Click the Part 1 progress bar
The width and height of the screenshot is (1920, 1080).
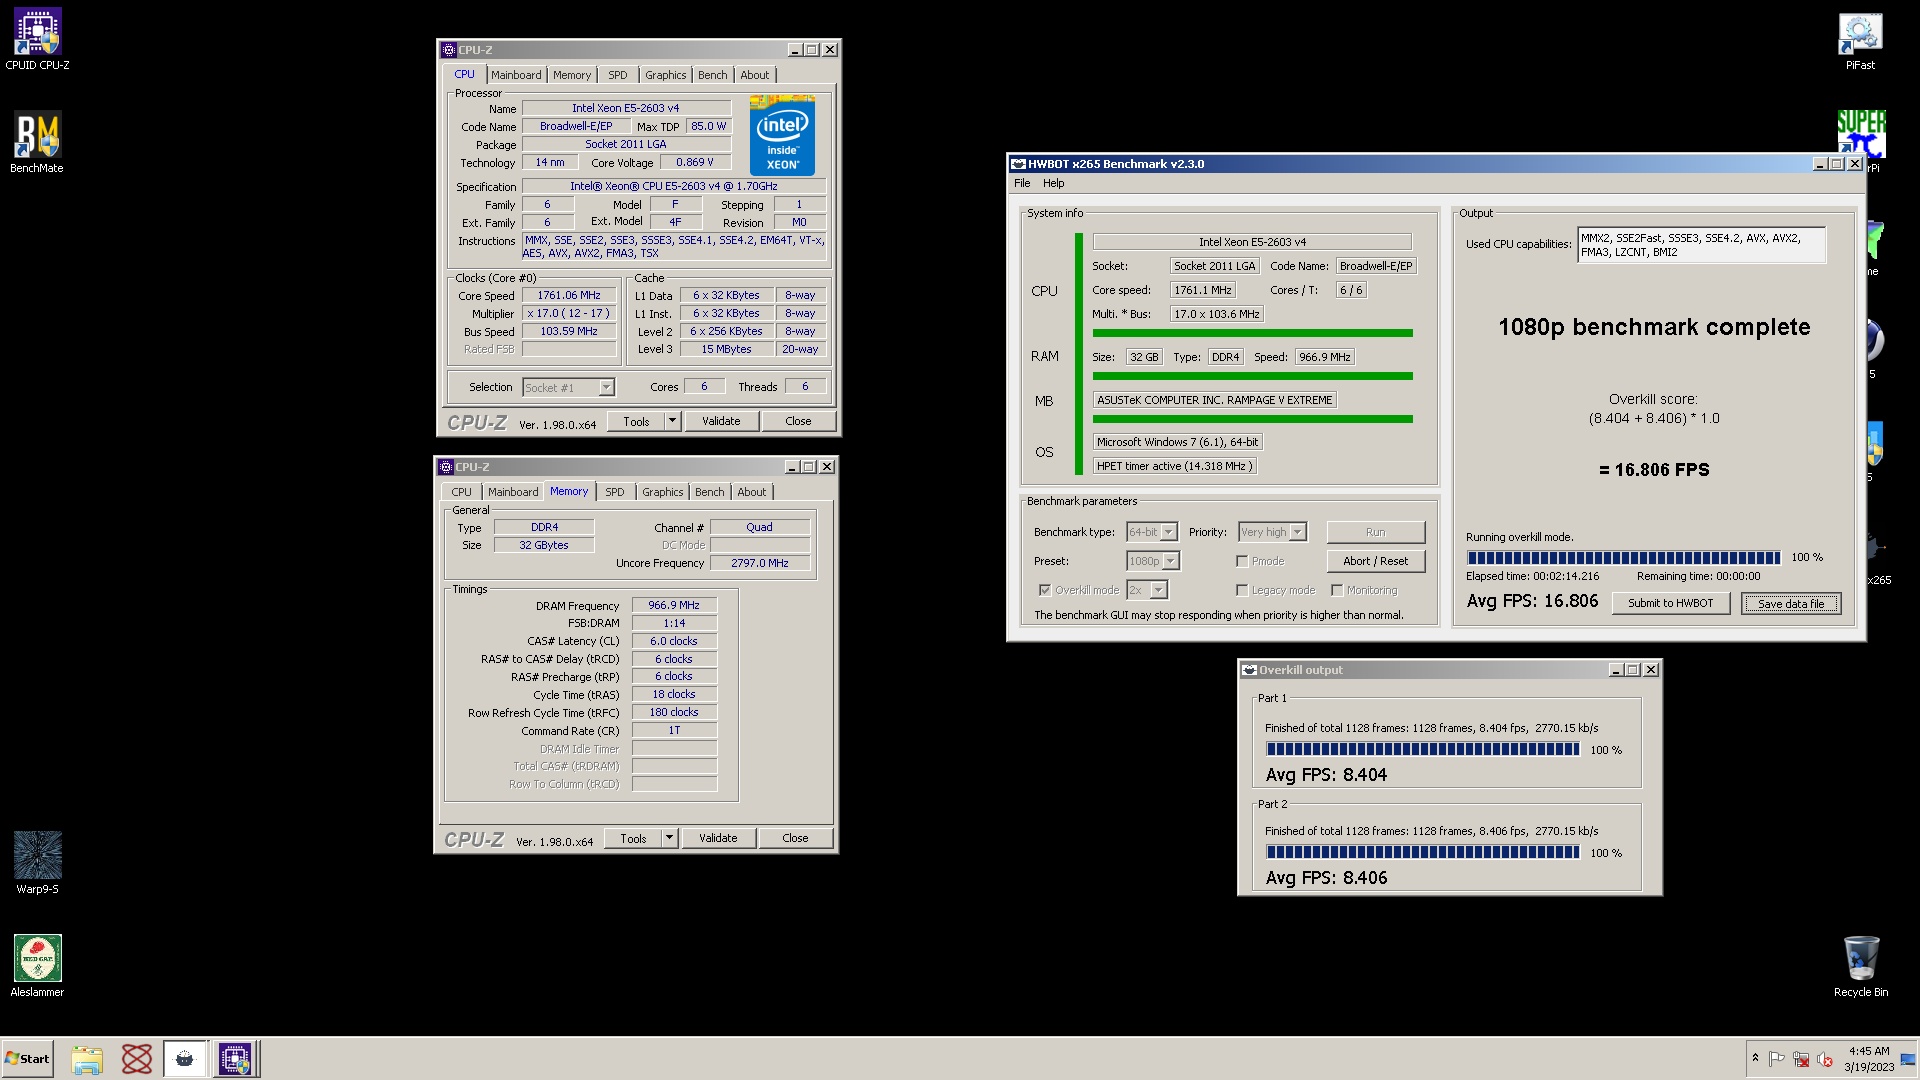tap(1423, 749)
